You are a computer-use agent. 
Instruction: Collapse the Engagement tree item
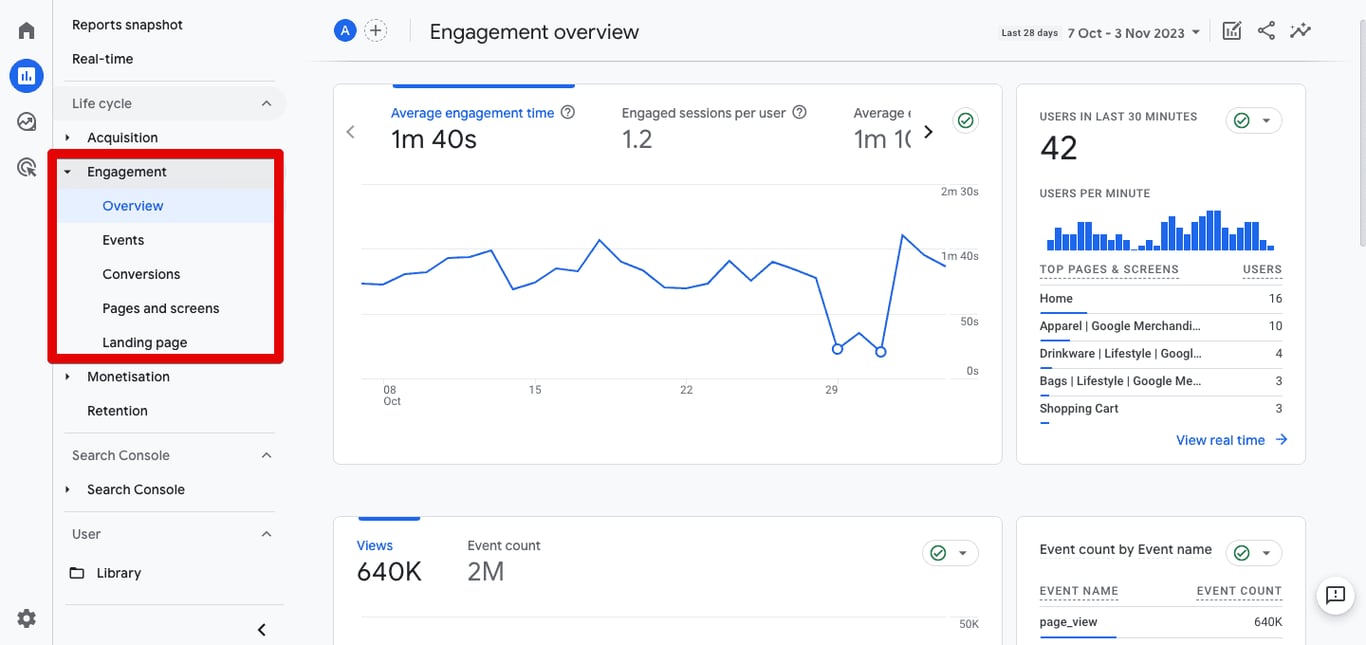67,172
